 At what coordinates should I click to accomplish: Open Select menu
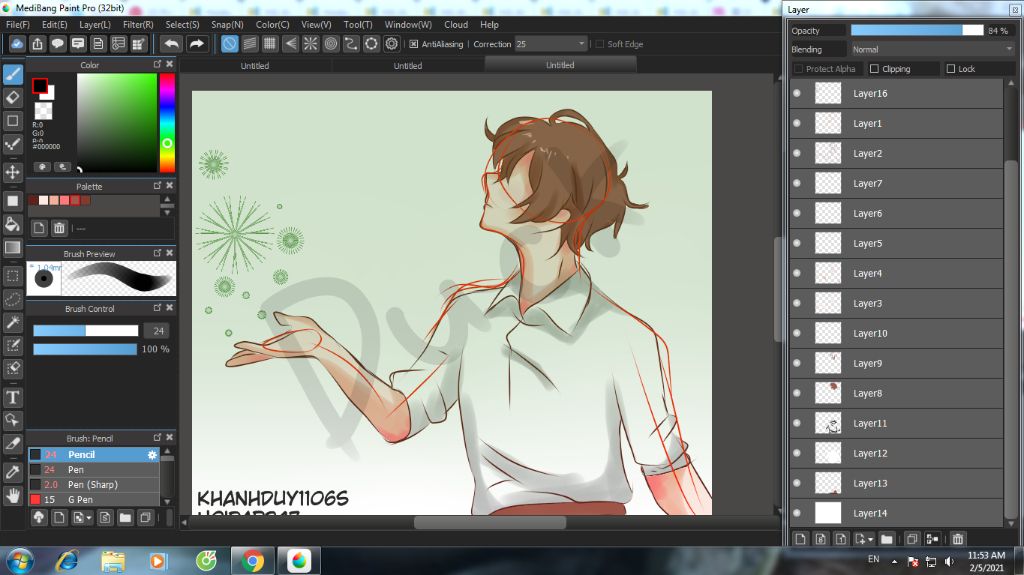point(182,24)
